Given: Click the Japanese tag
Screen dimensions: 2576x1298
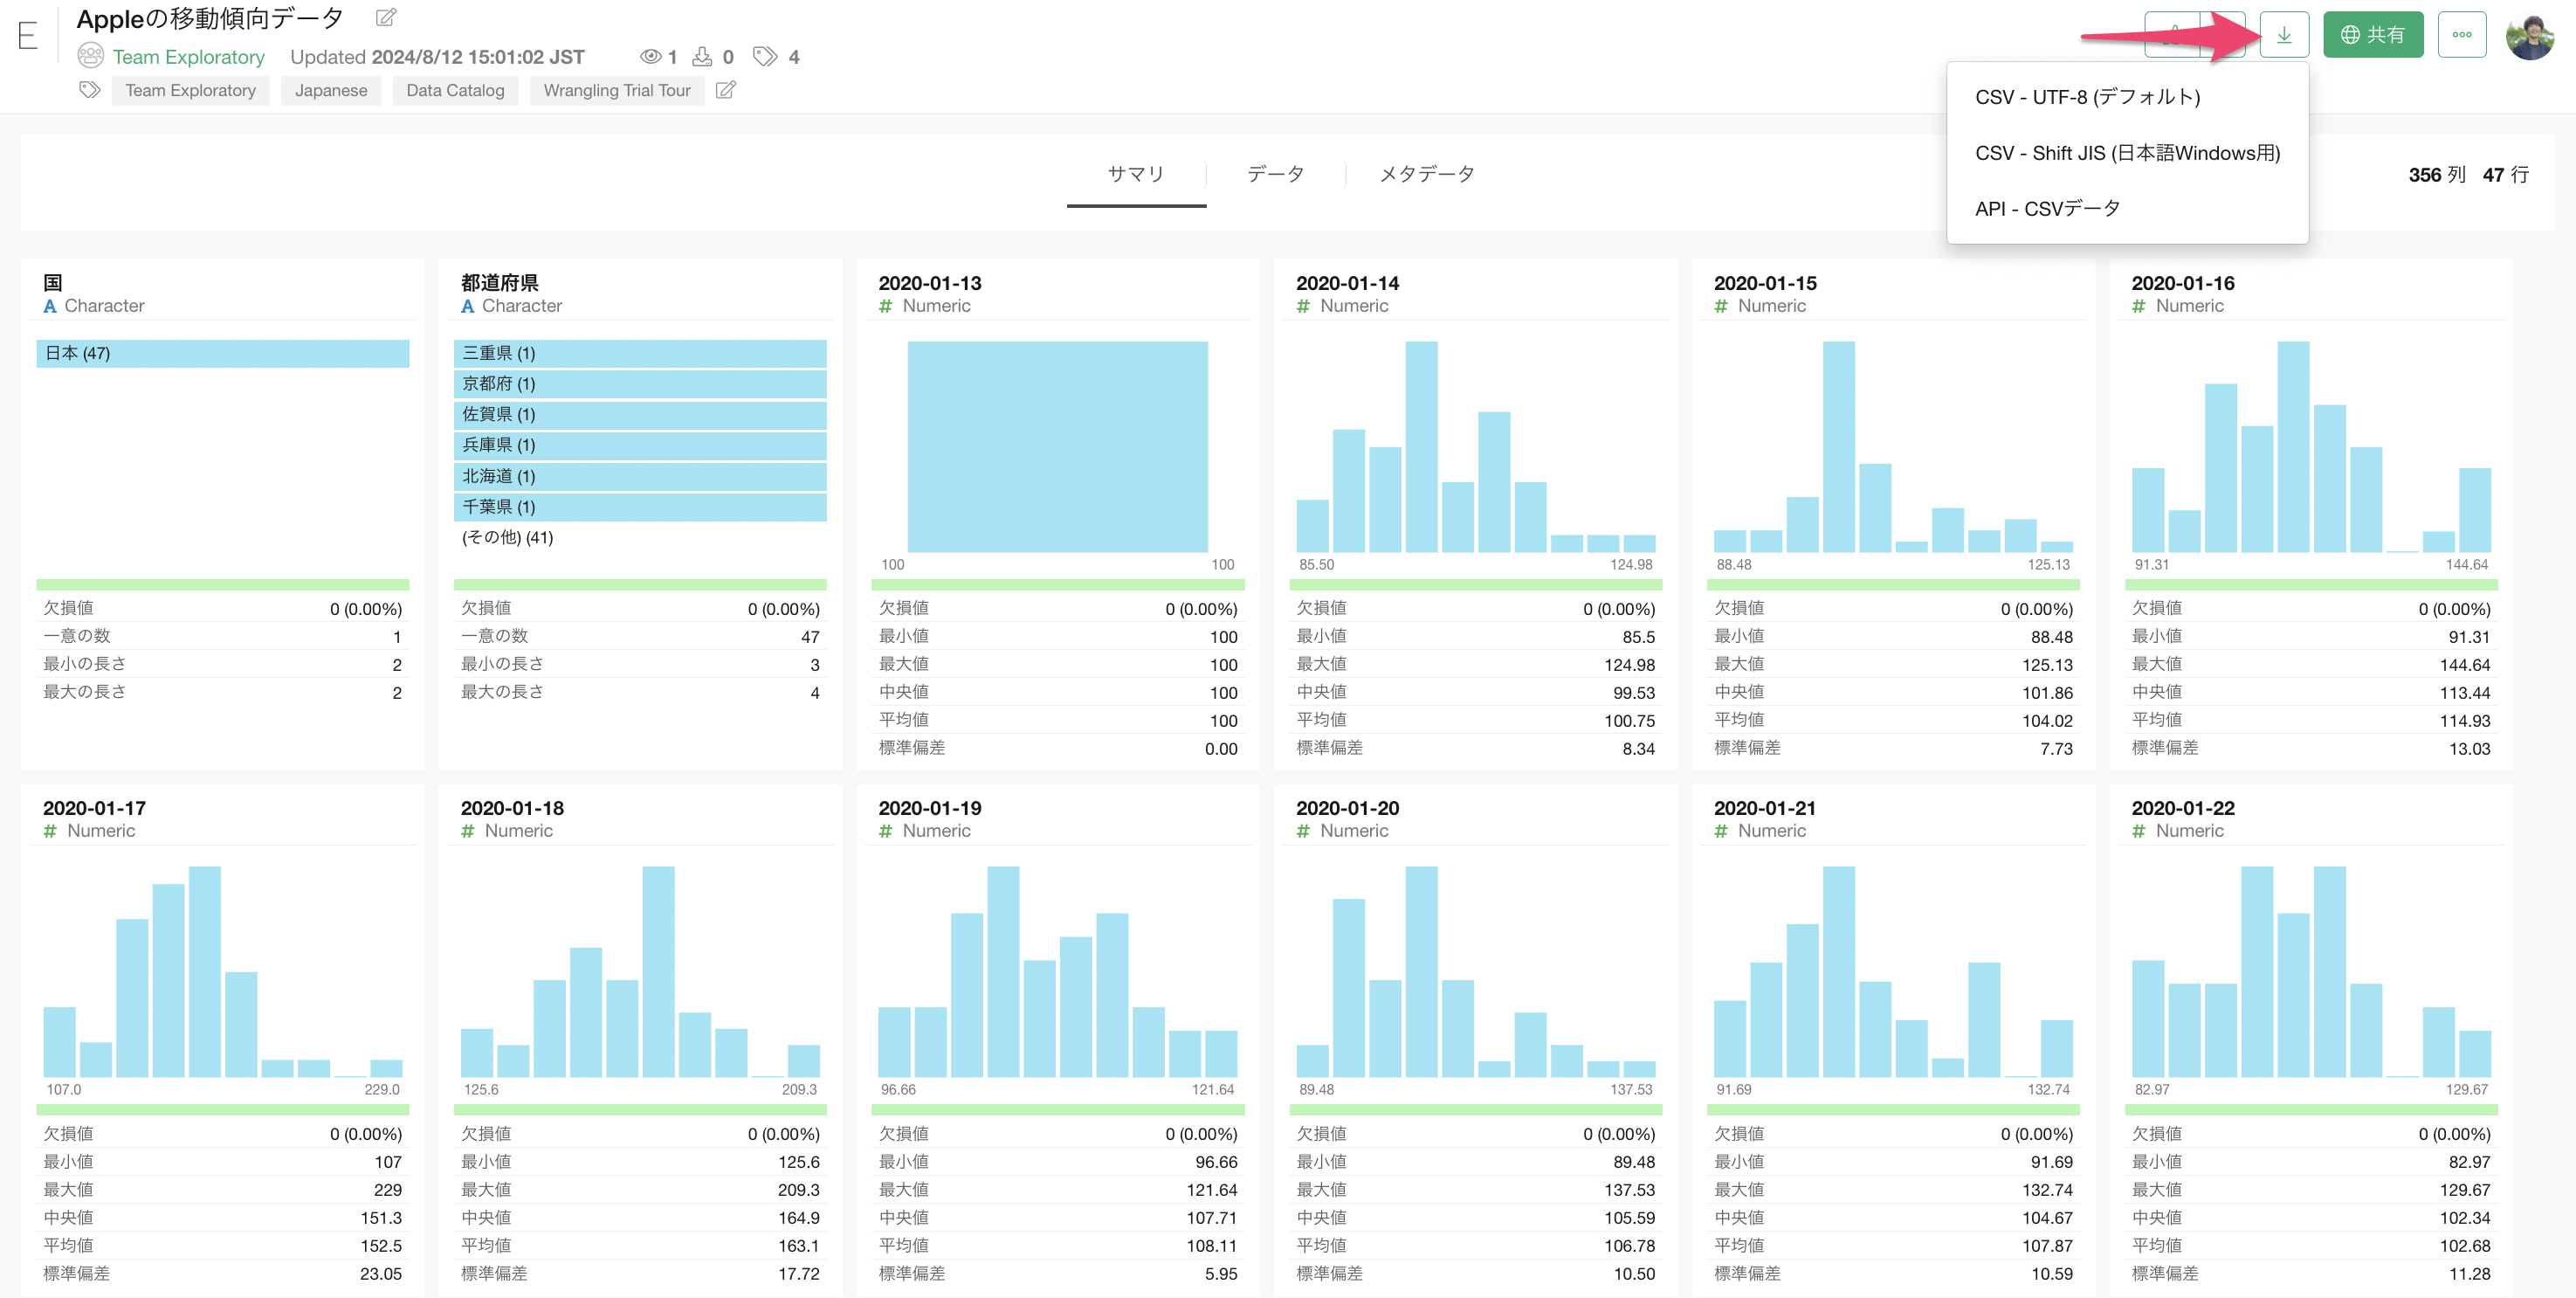Looking at the screenshot, I should click(331, 91).
